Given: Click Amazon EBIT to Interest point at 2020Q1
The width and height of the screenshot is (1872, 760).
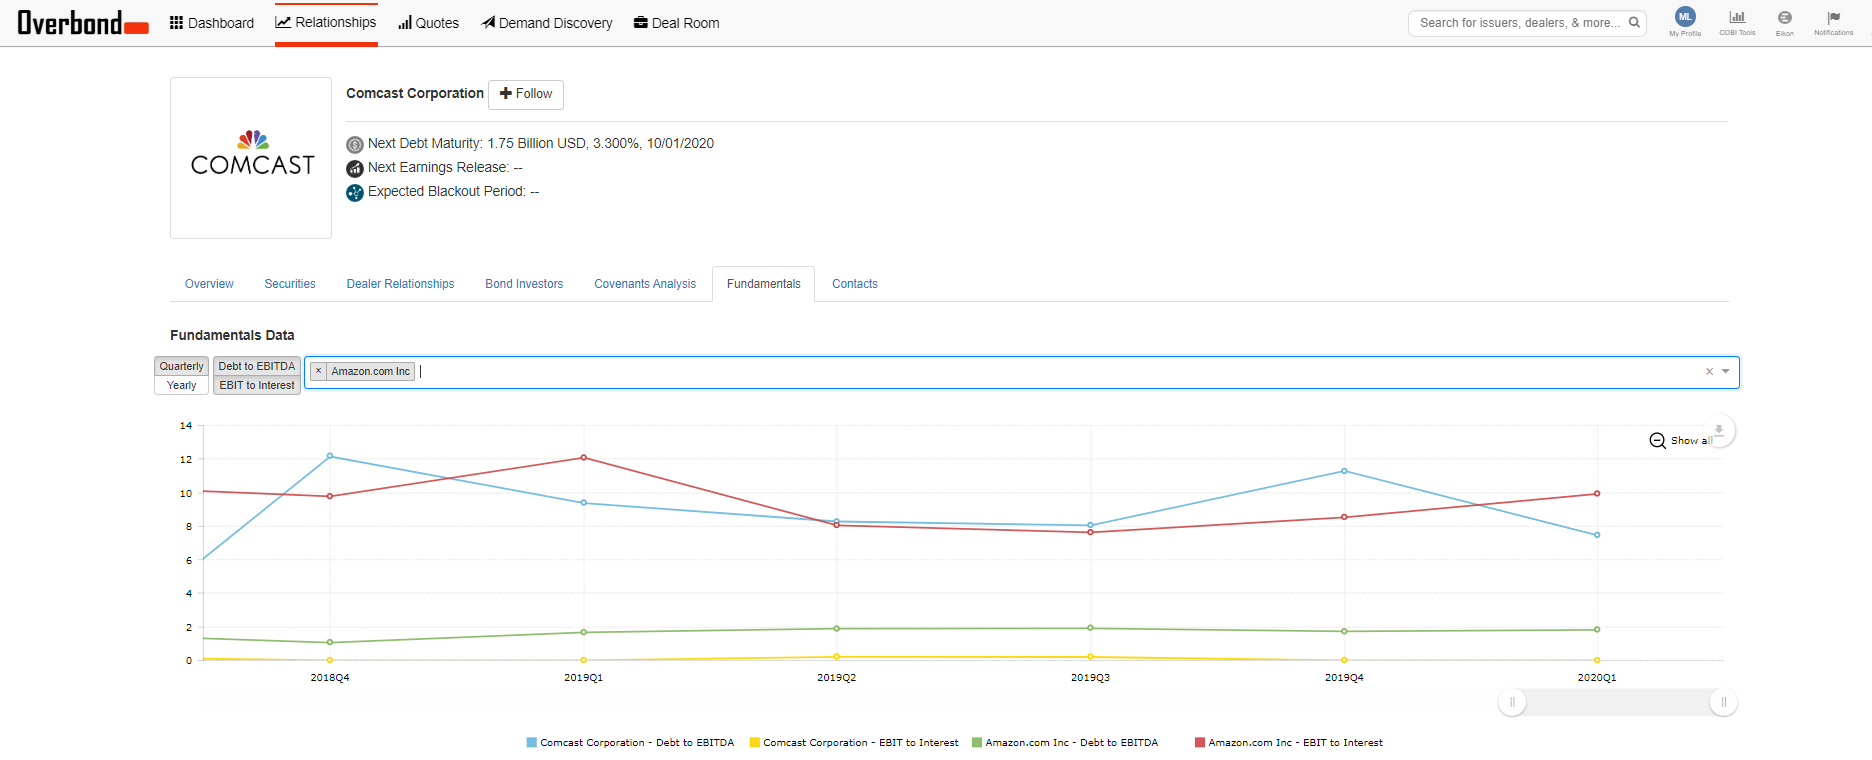Looking at the screenshot, I should pos(1597,494).
